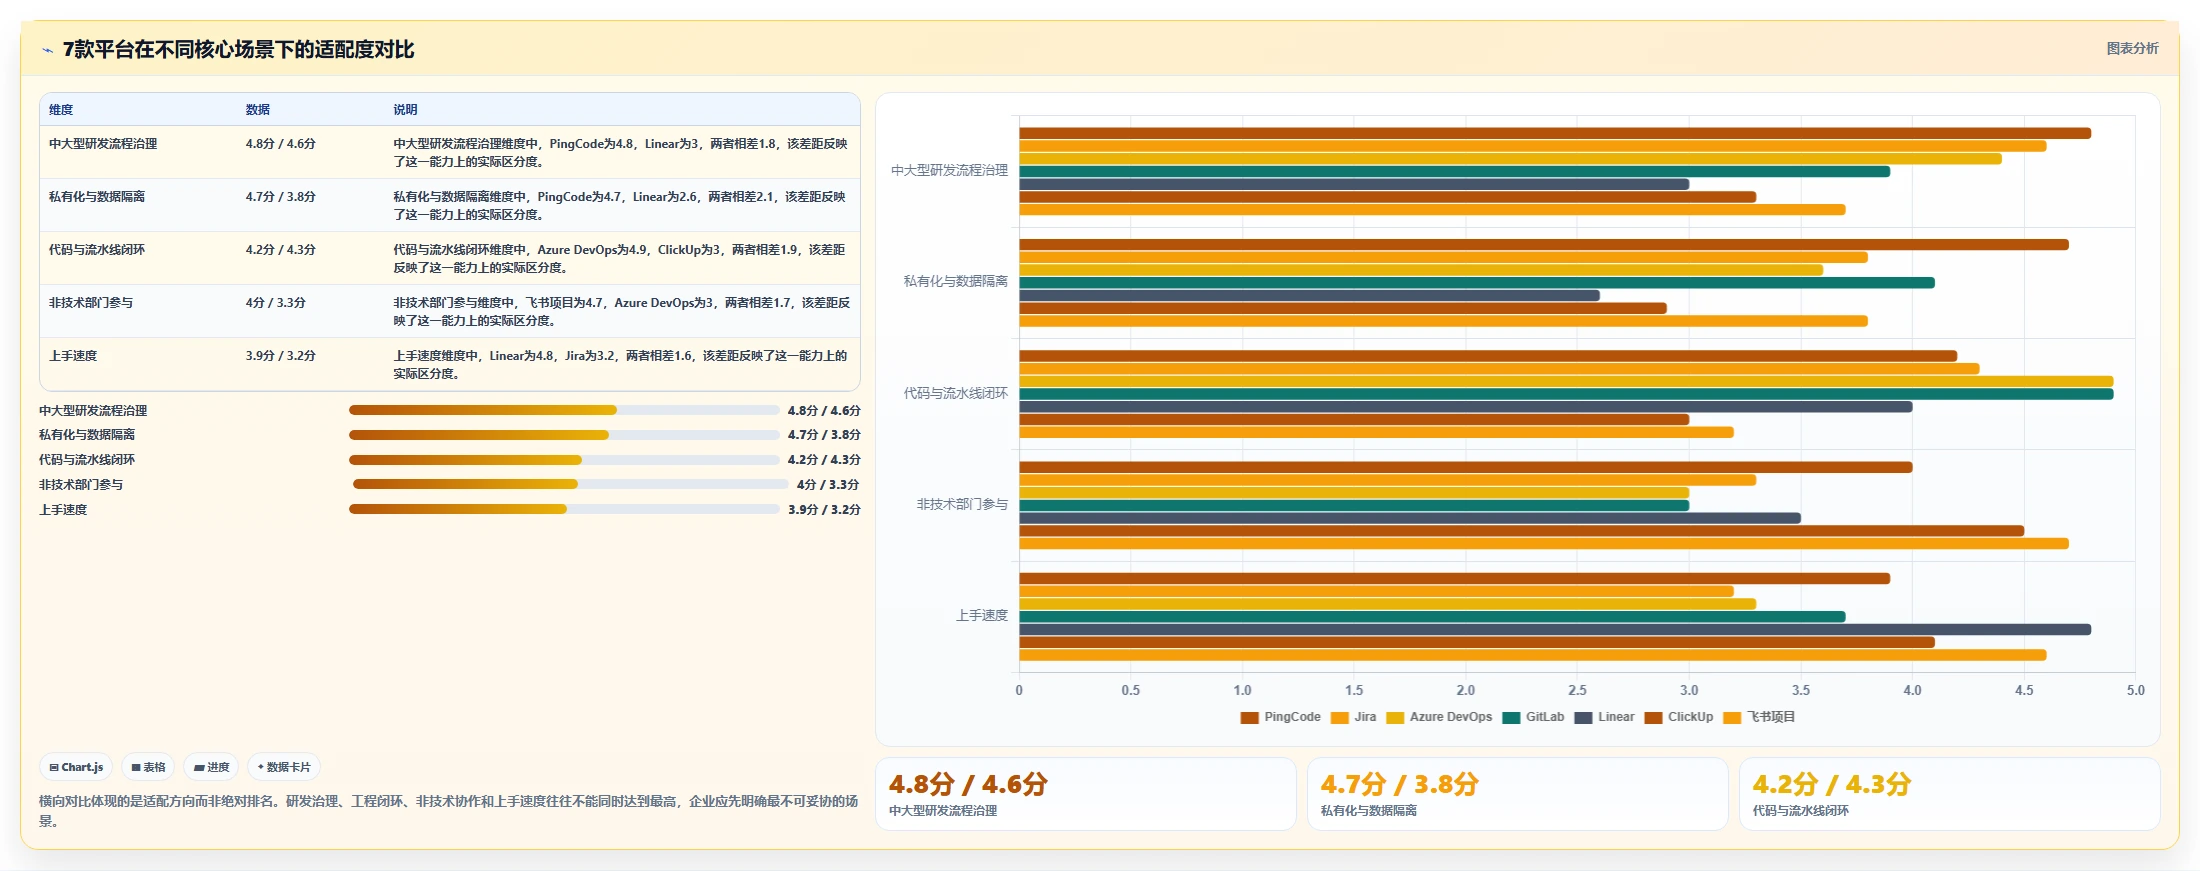The image size is (2200, 871).
Task: Click the 数据 column header
Action: click(258, 110)
